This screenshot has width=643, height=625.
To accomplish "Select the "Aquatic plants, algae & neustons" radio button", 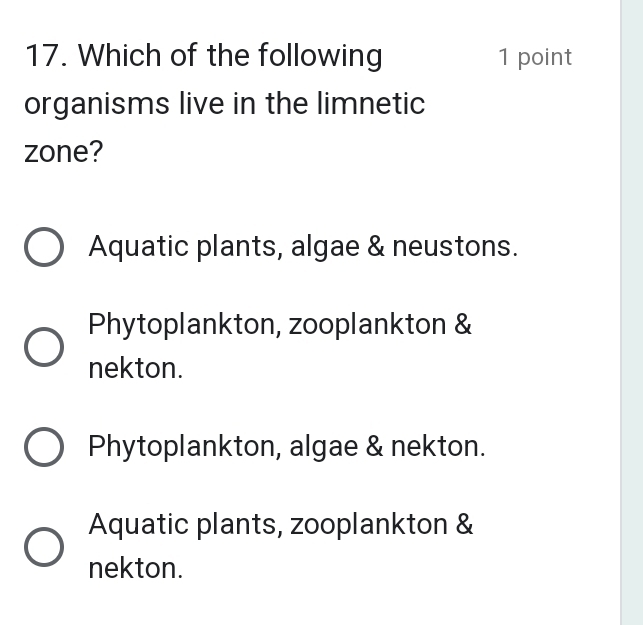I will coord(44,248).
